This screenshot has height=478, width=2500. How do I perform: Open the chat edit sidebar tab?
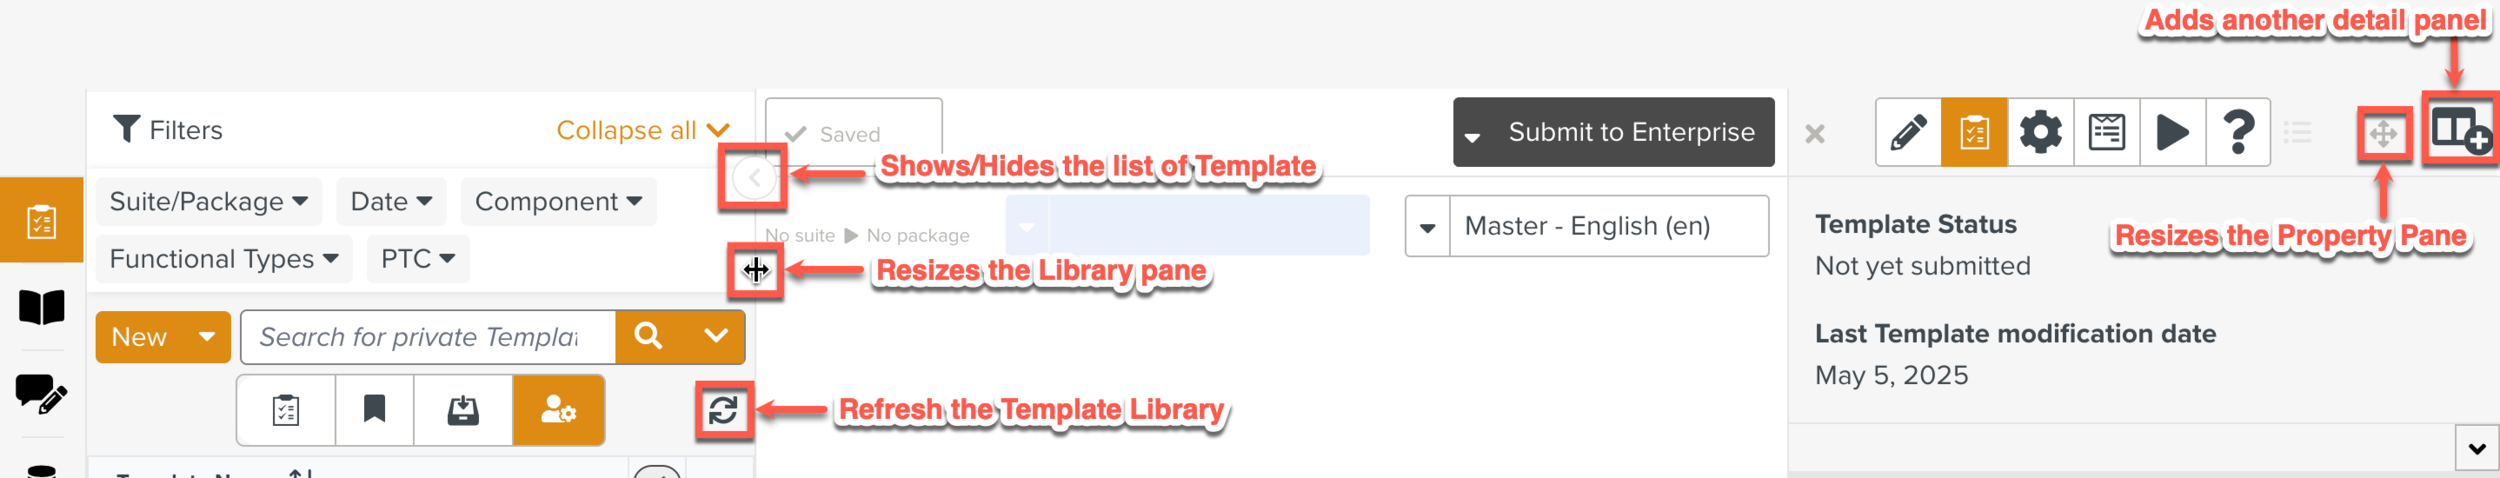tap(42, 394)
